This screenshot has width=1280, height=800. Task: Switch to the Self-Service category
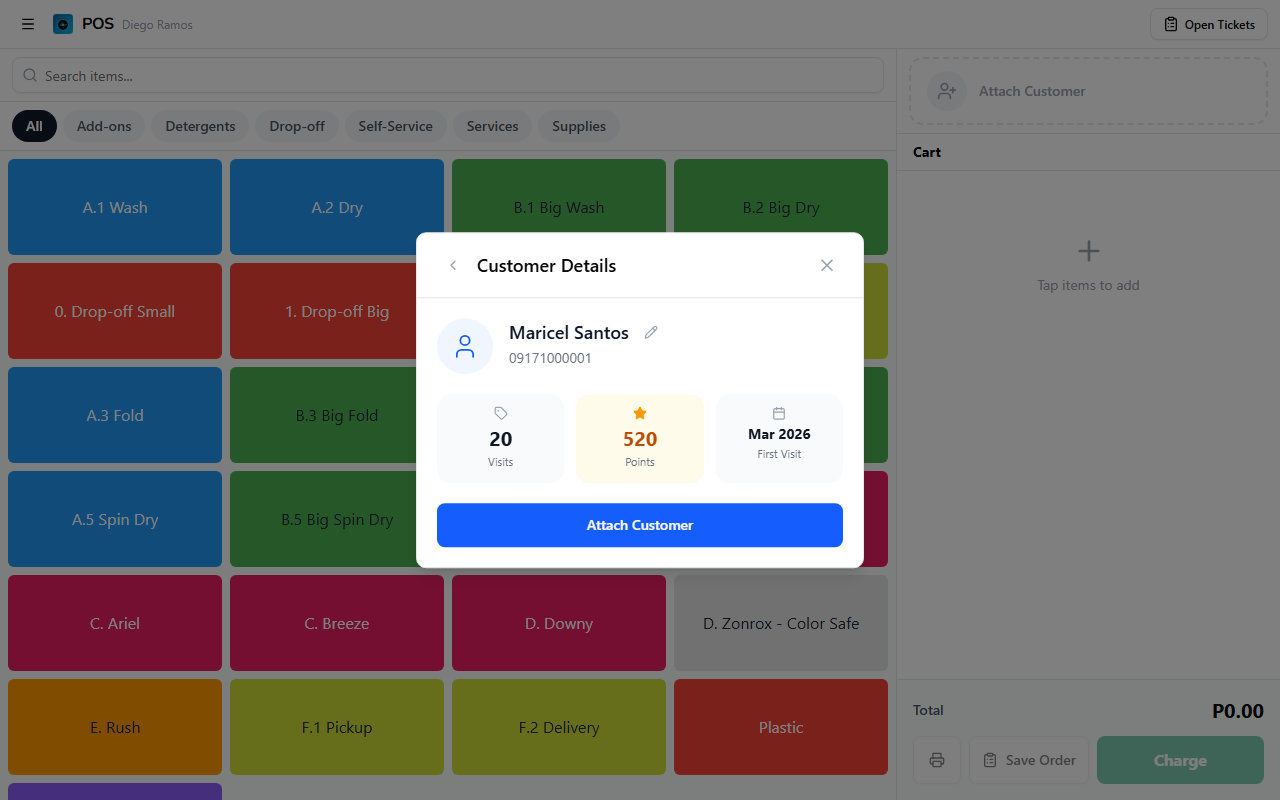coord(395,127)
